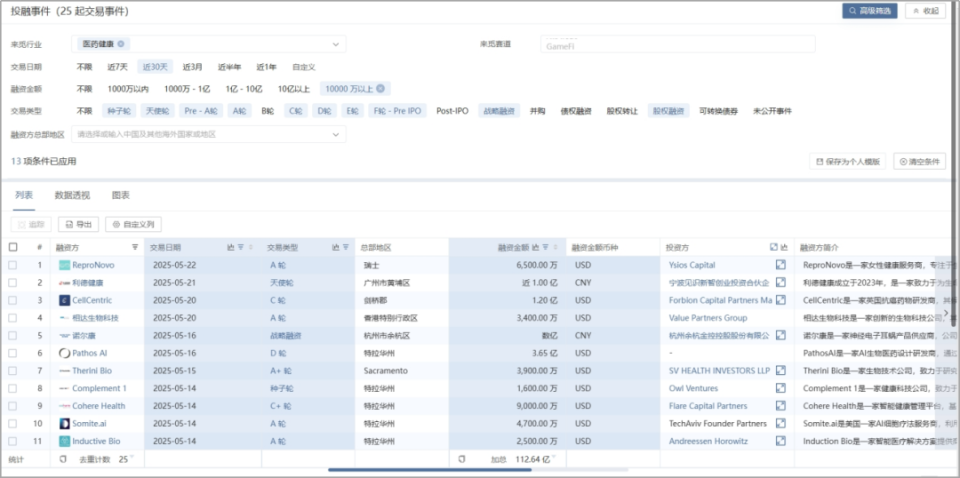Open the 来源行业 dropdown arrow
This screenshot has height=478, width=960.
point(336,44)
